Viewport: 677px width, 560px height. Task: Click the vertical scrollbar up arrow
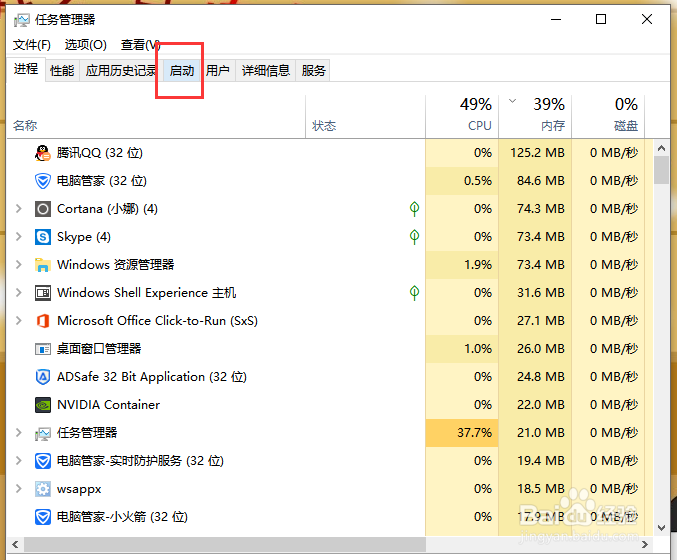[661, 148]
